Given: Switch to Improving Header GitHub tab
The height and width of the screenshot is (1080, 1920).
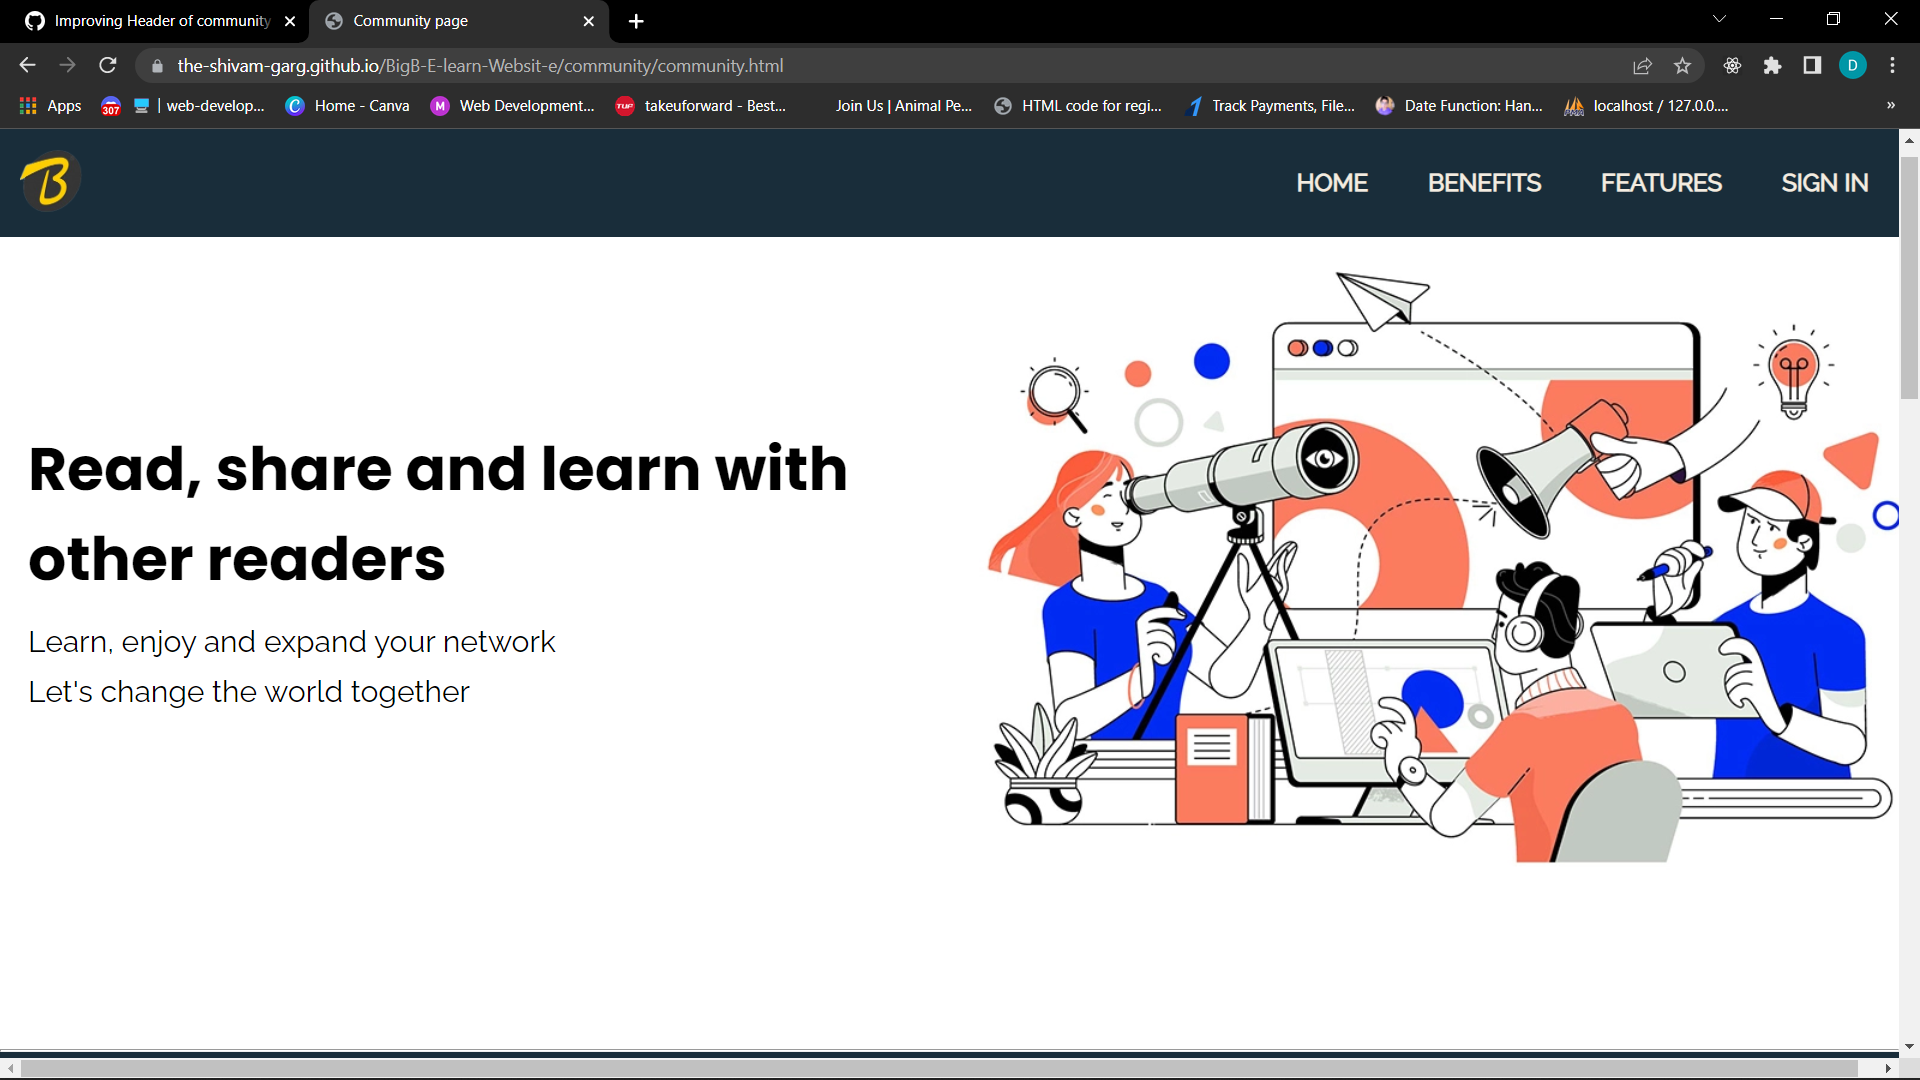Looking at the screenshot, I should click(x=160, y=21).
